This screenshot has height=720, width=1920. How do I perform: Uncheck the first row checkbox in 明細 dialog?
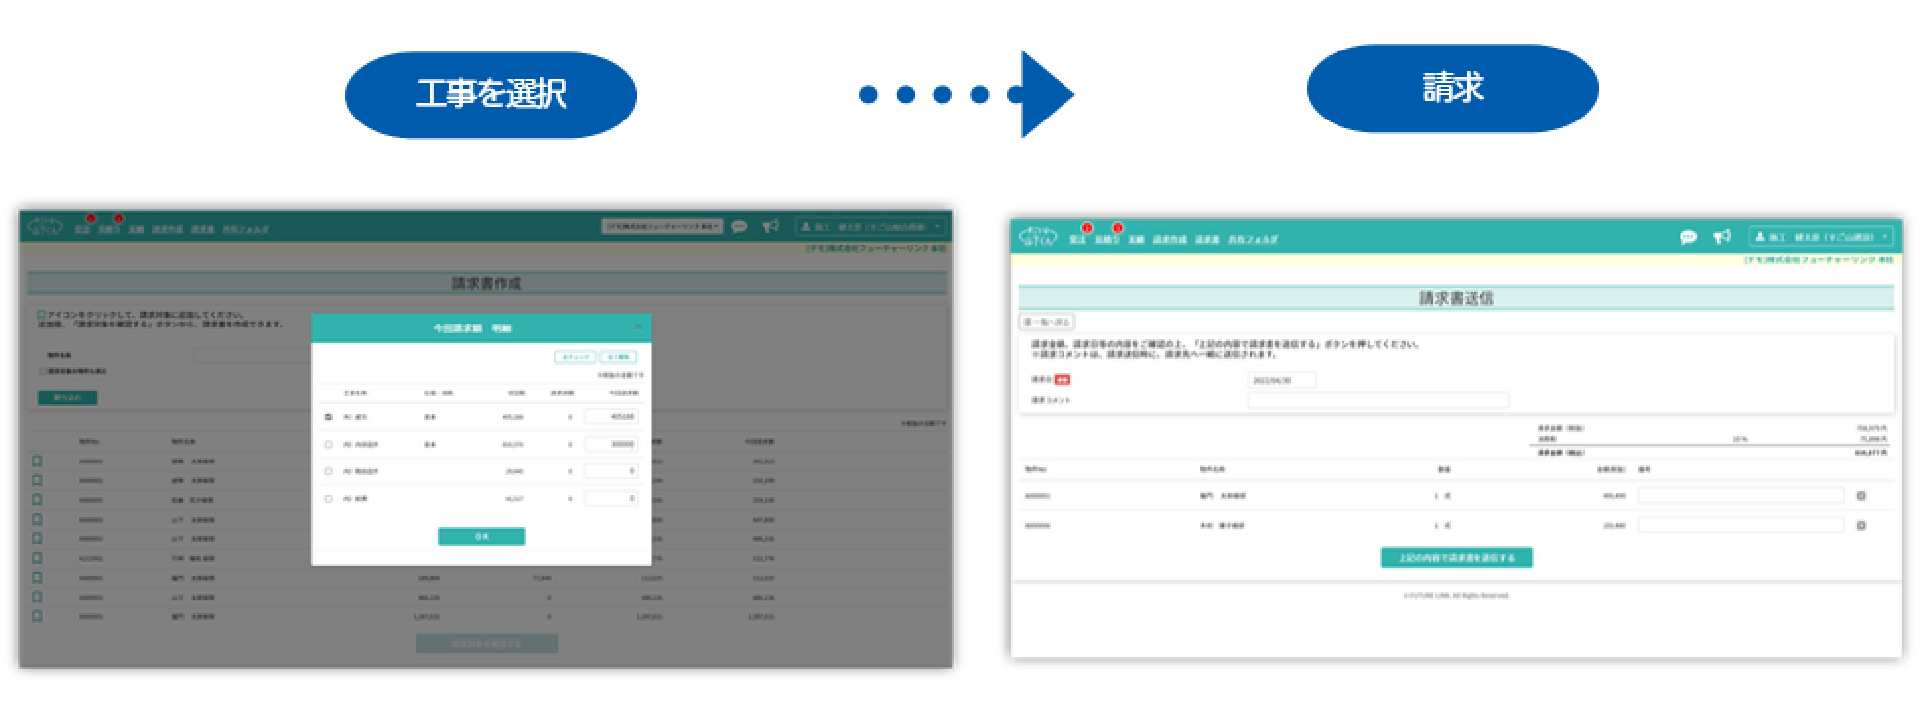(328, 417)
